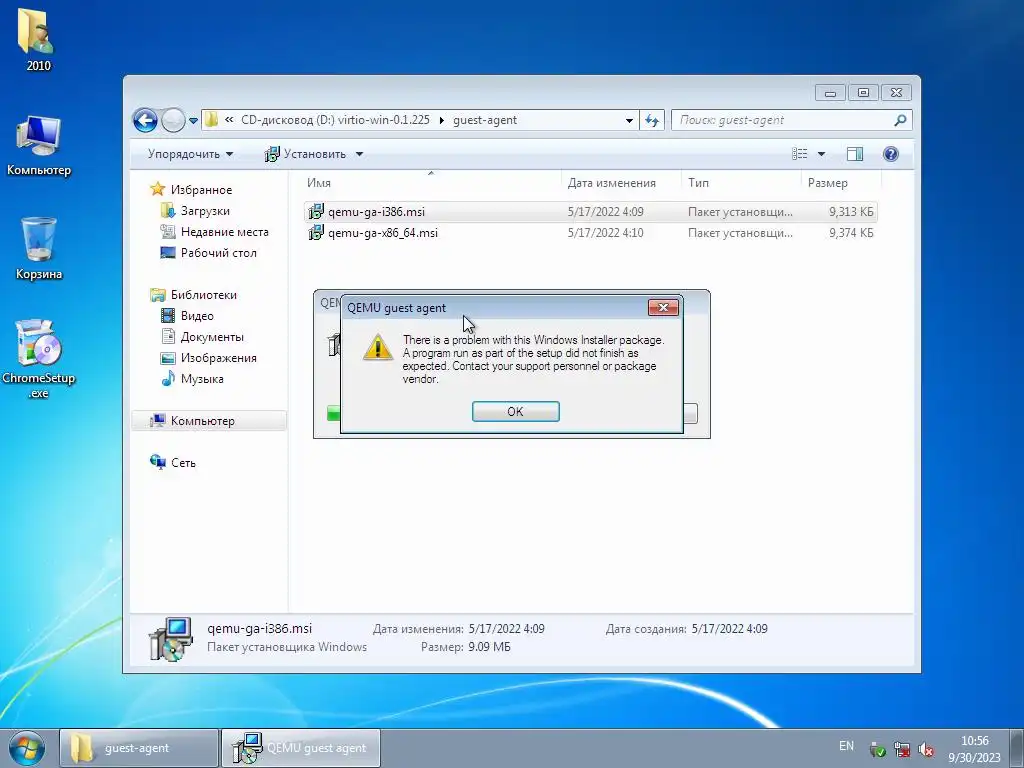Click the safely remove hardware tray icon
1024x768 pixels.
click(878, 750)
